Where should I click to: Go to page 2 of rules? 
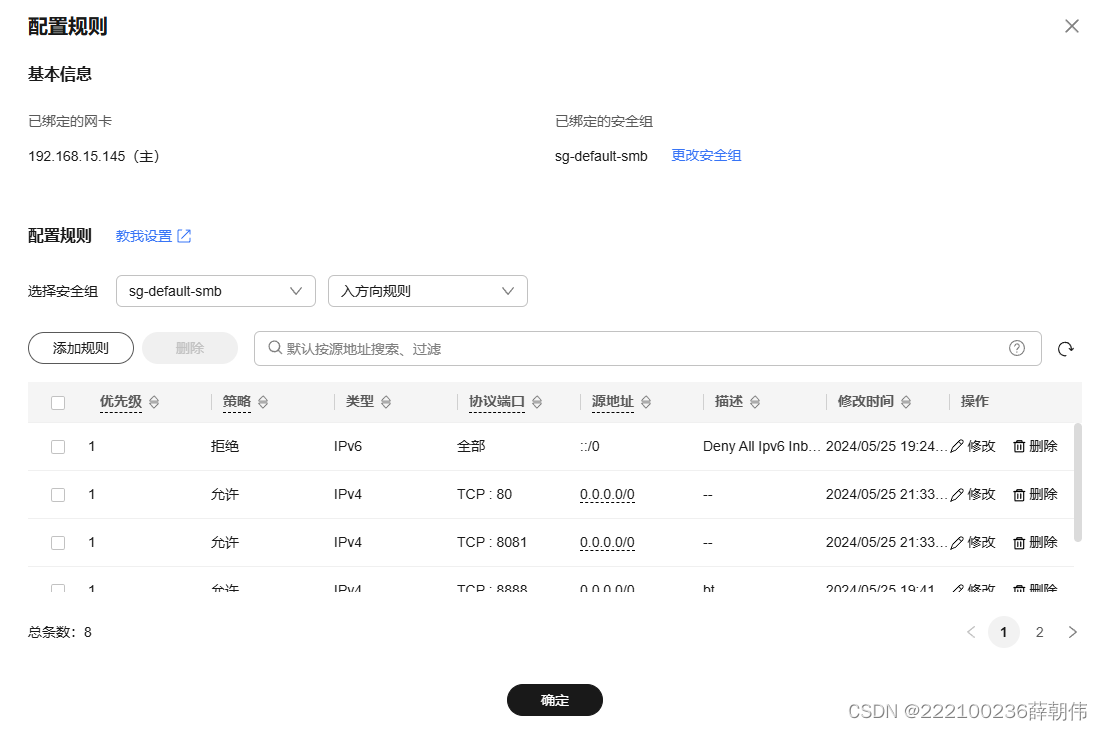pos(1039,632)
